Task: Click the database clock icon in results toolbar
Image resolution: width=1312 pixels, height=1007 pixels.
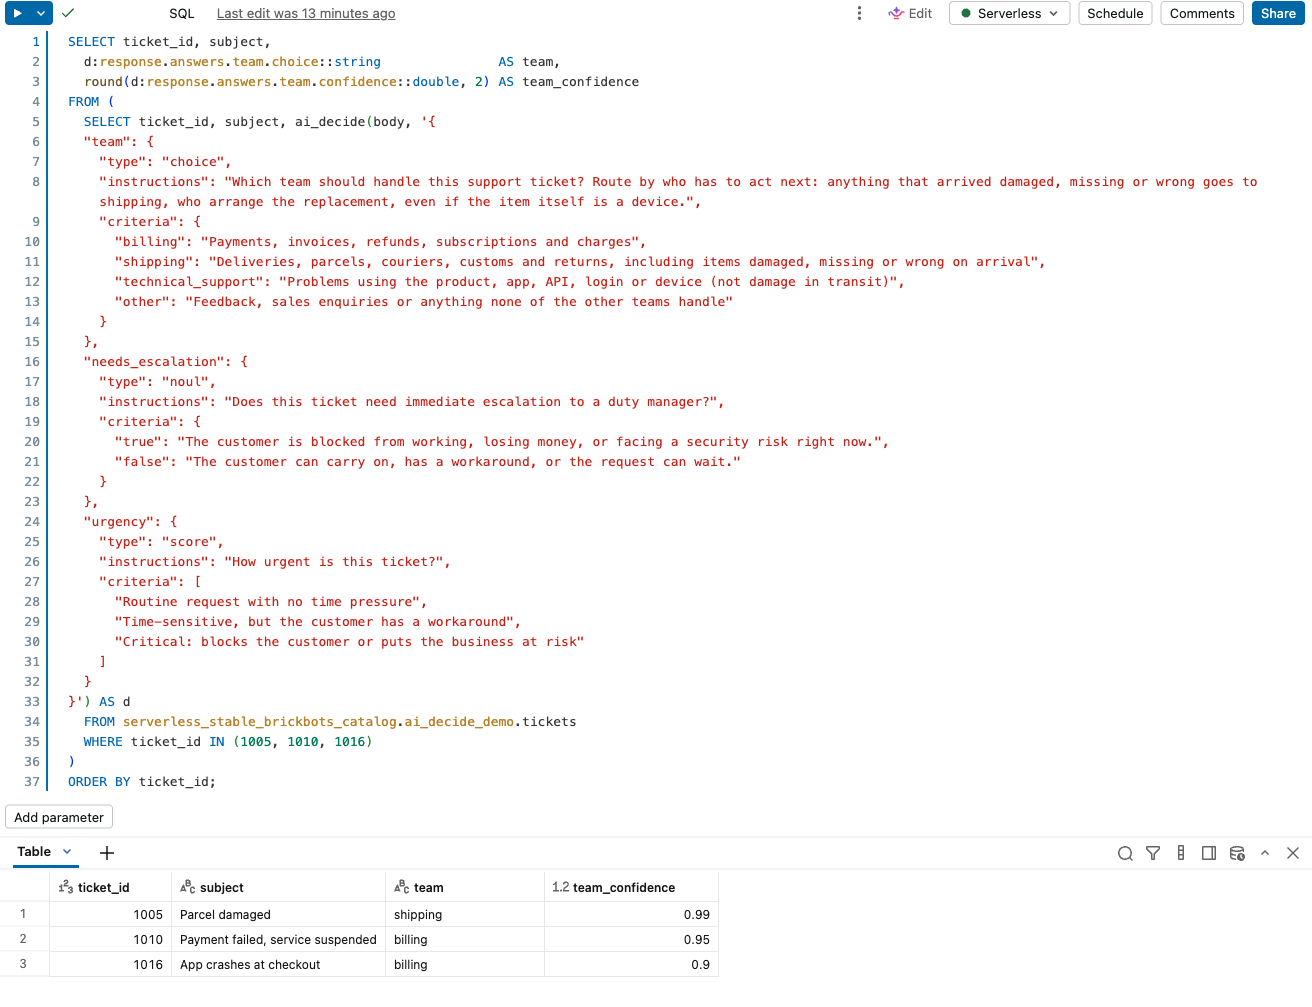Action: point(1237,853)
